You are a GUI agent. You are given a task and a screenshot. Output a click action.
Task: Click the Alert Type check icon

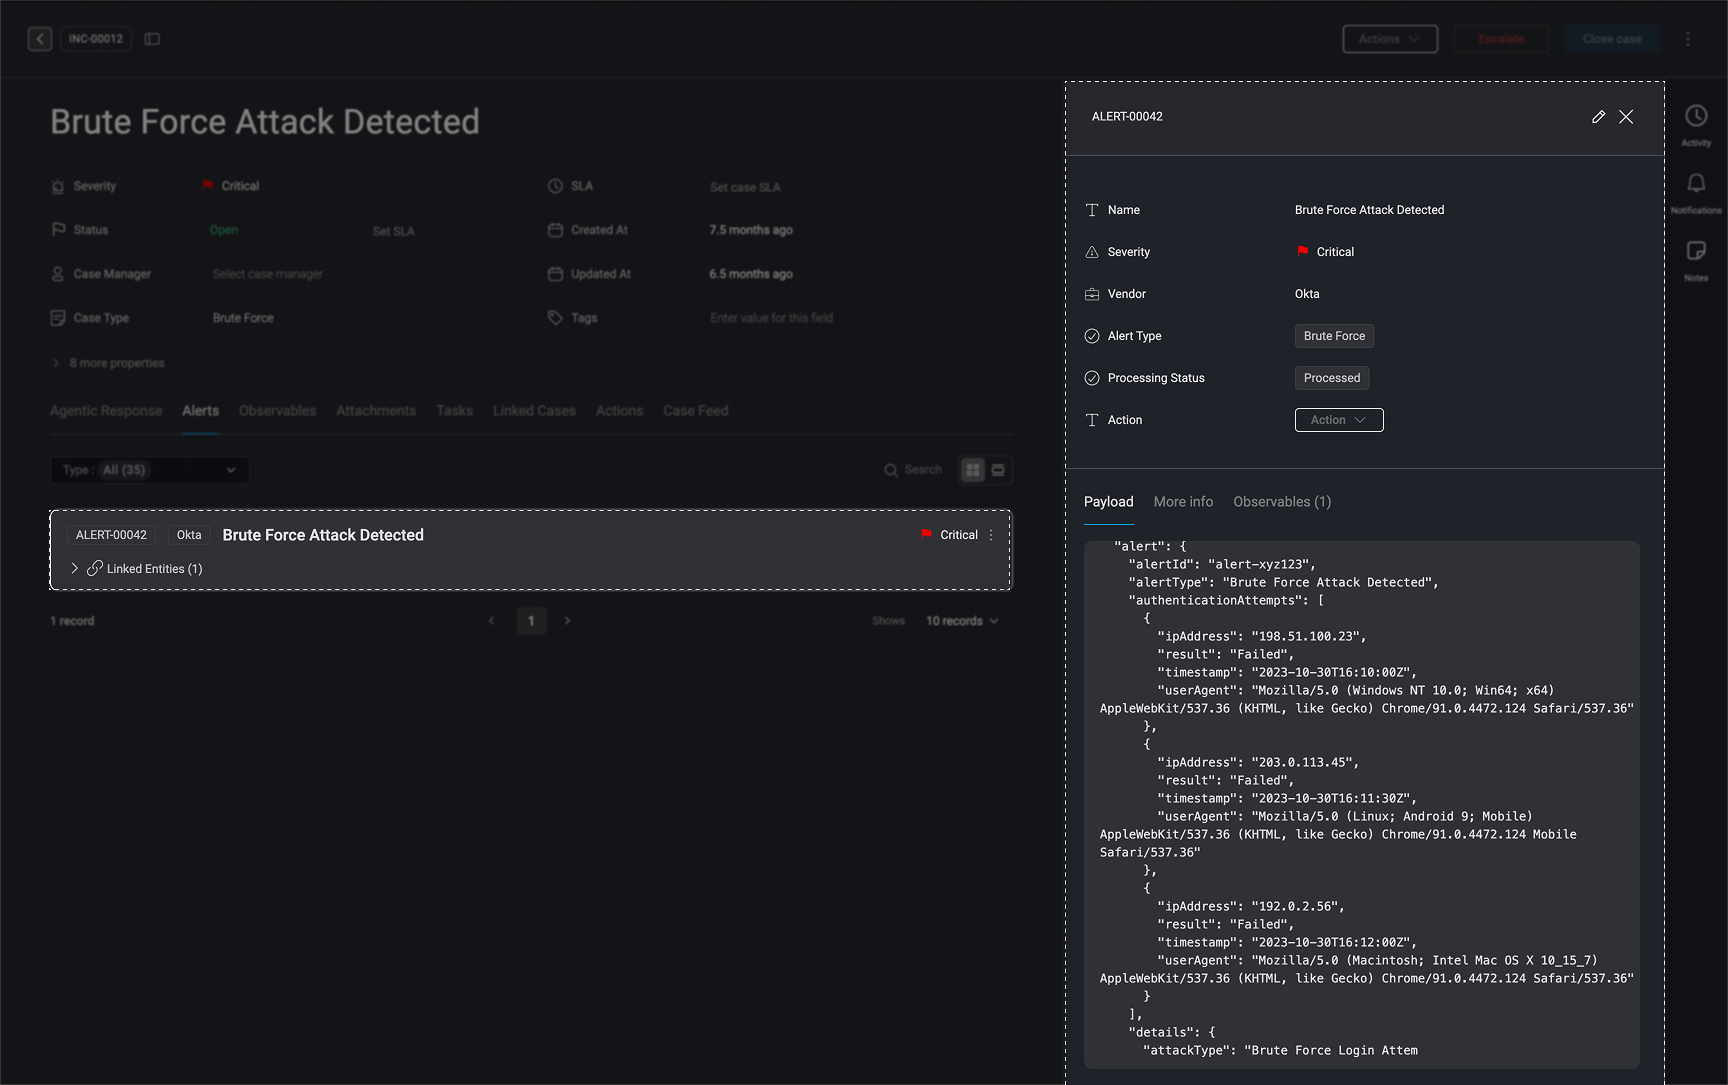(x=1092, y=336)
